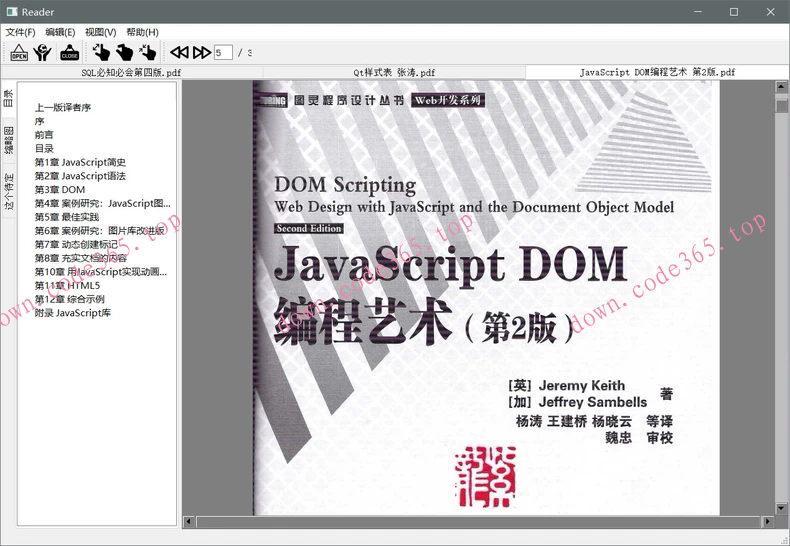
Task: Open 第3章 DOM in outline
Action: pos(59,189)
